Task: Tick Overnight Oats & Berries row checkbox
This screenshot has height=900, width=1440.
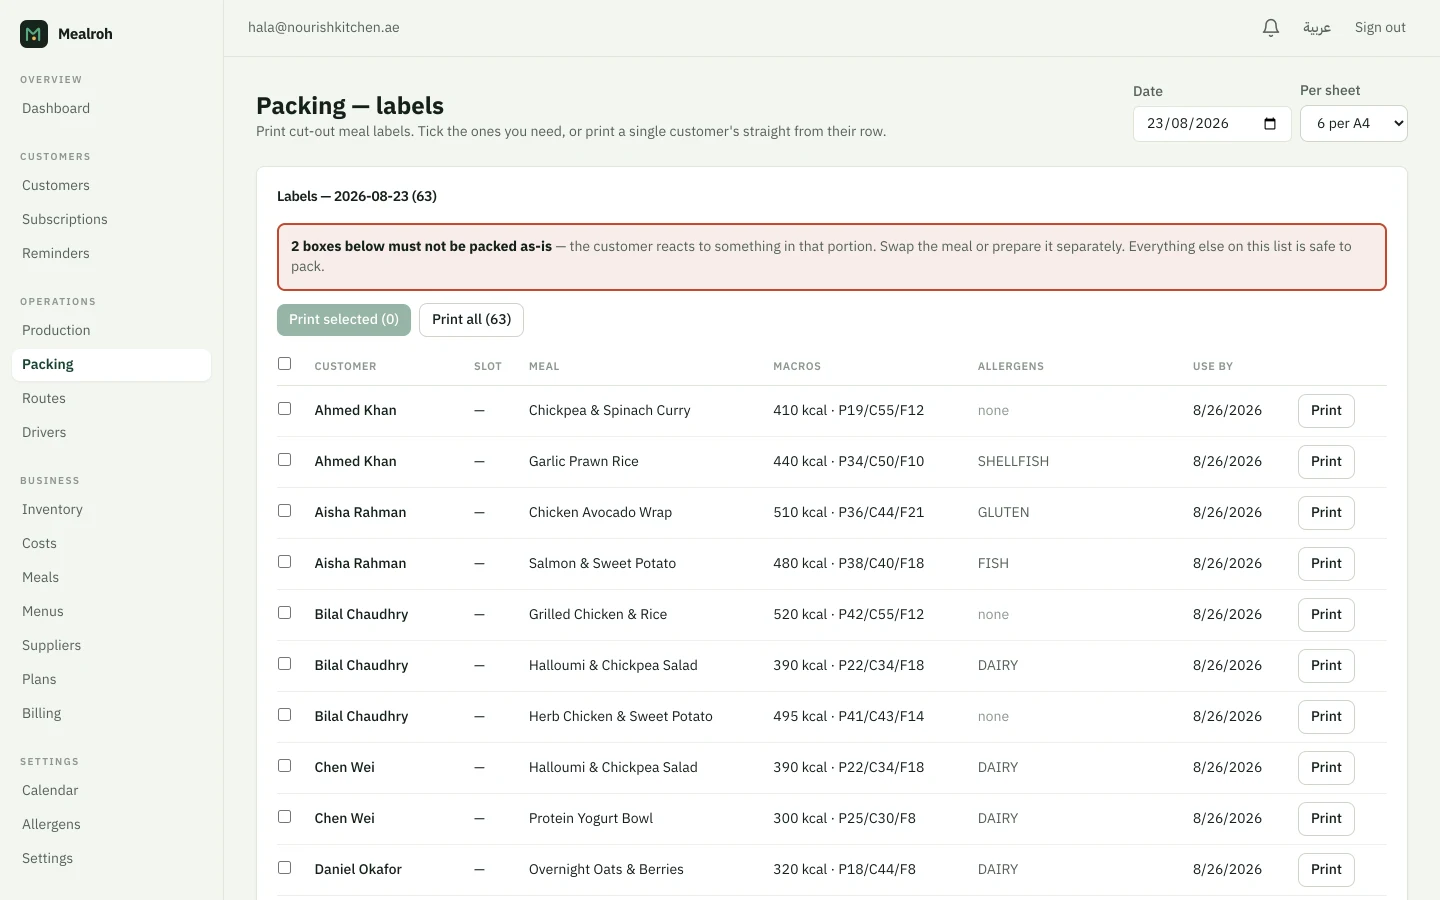Action: pos(285,868)
